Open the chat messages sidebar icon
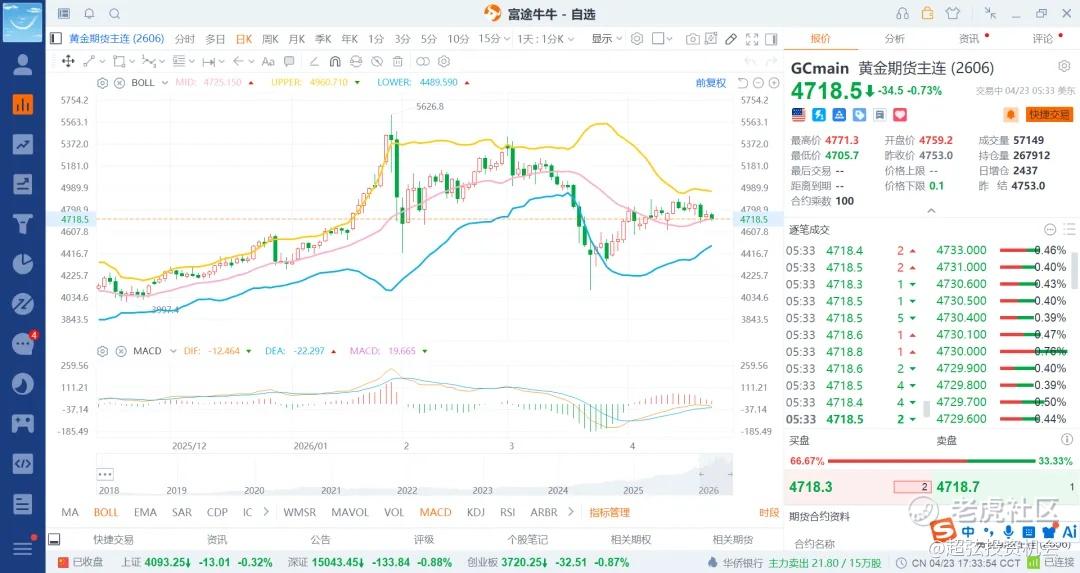The image size is (1080, 573). coord(22,343)
